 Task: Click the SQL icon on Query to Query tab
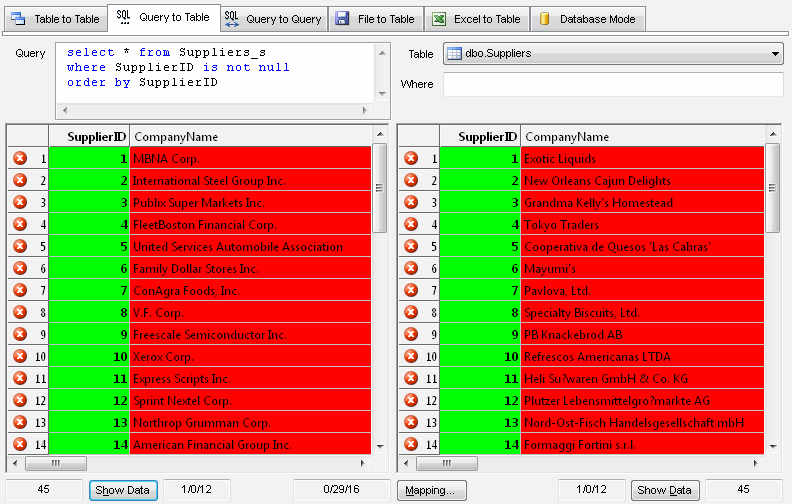(x=231, y=19)
